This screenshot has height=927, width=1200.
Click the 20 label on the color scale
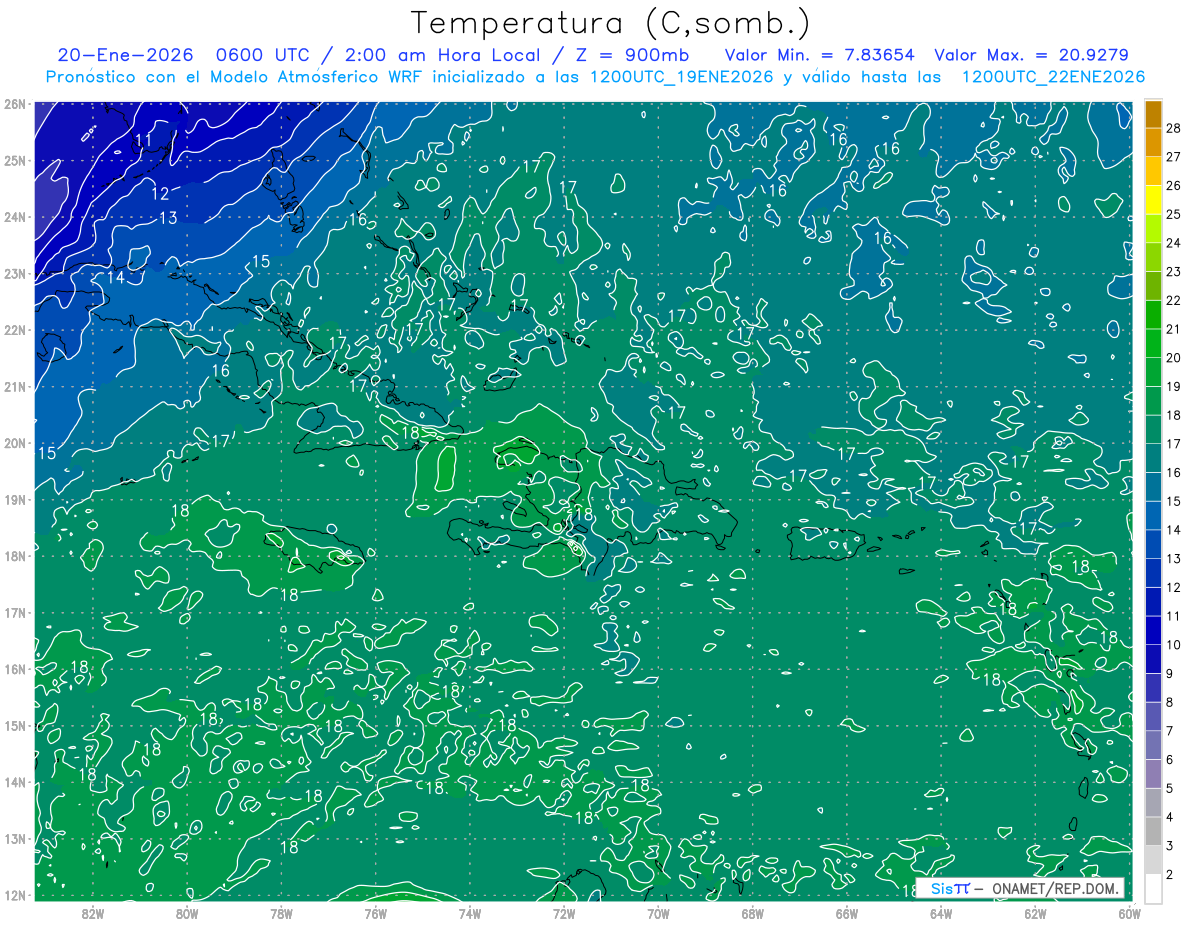tap(1173, 358)
